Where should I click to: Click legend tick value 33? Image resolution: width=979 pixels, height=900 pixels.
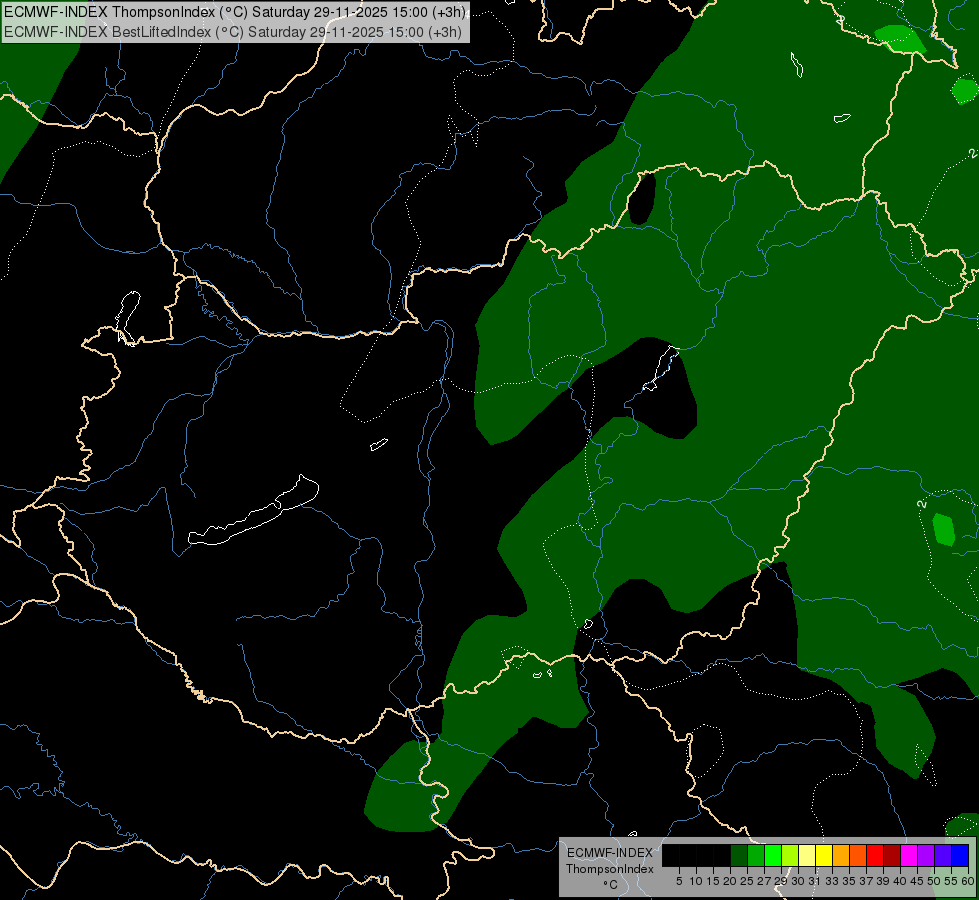[x=832, y=881]
